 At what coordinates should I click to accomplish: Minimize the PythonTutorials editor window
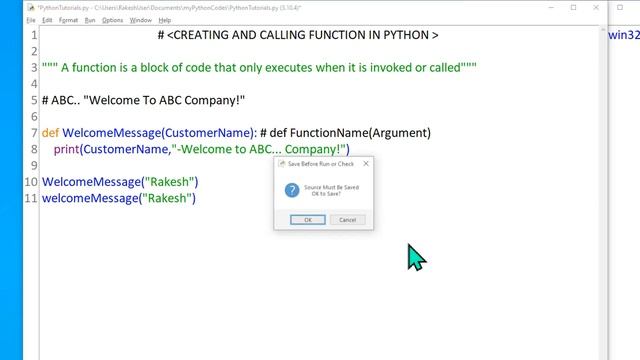click(551, 7)
